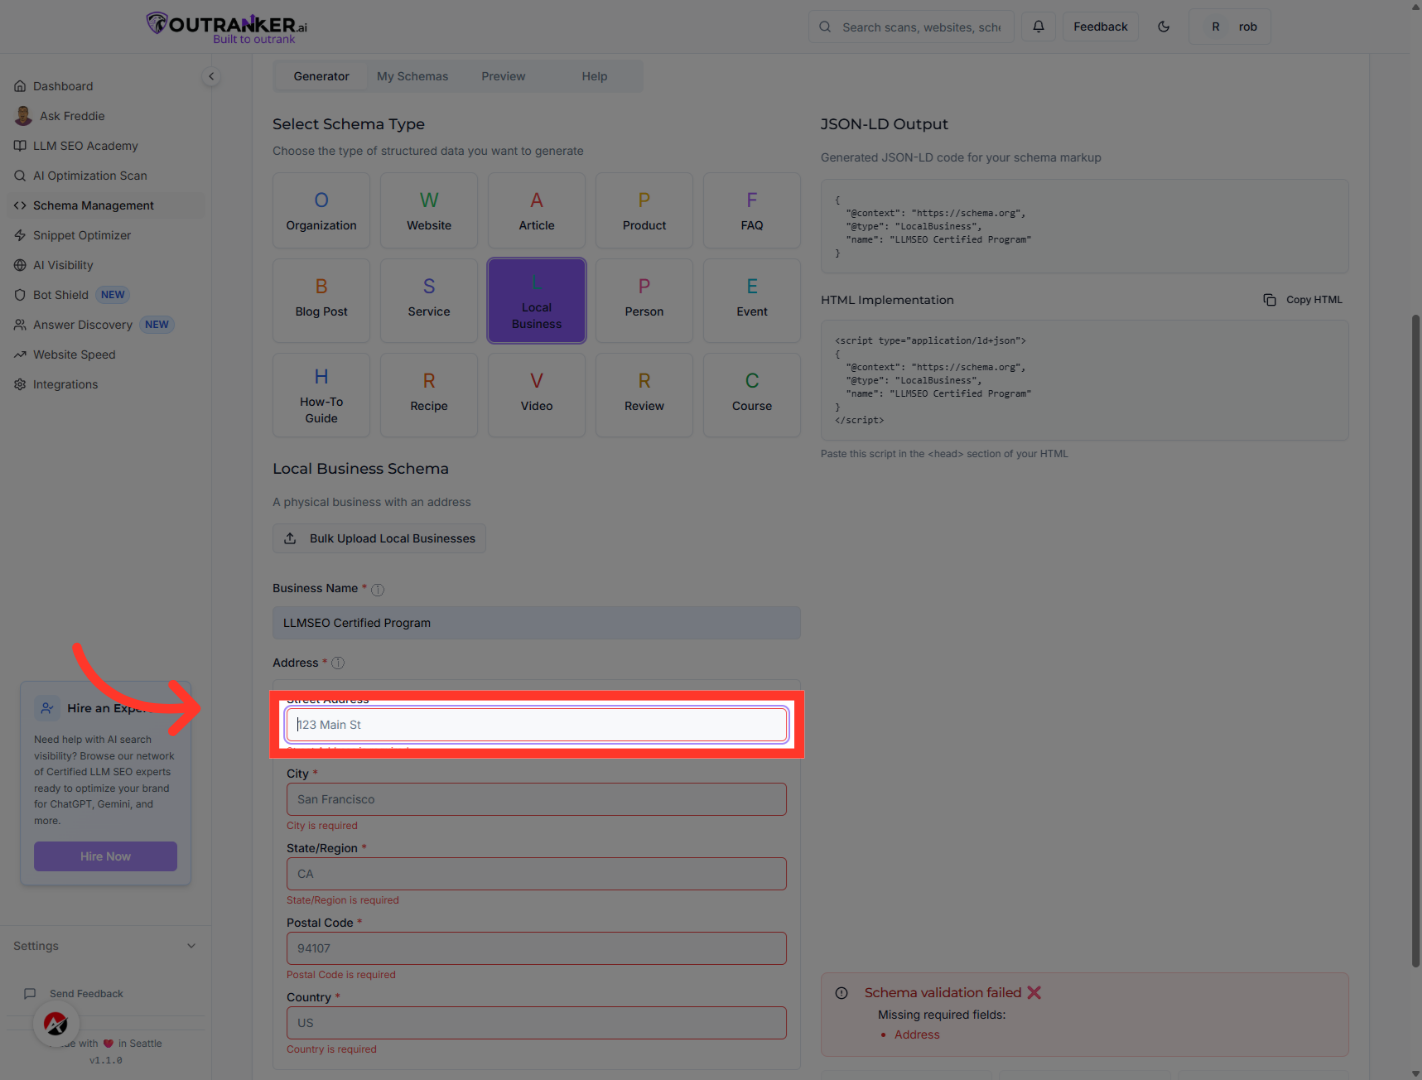1422x1080 pixels.
Task: View the Business Name info tooltip
Action: point(377,589)
